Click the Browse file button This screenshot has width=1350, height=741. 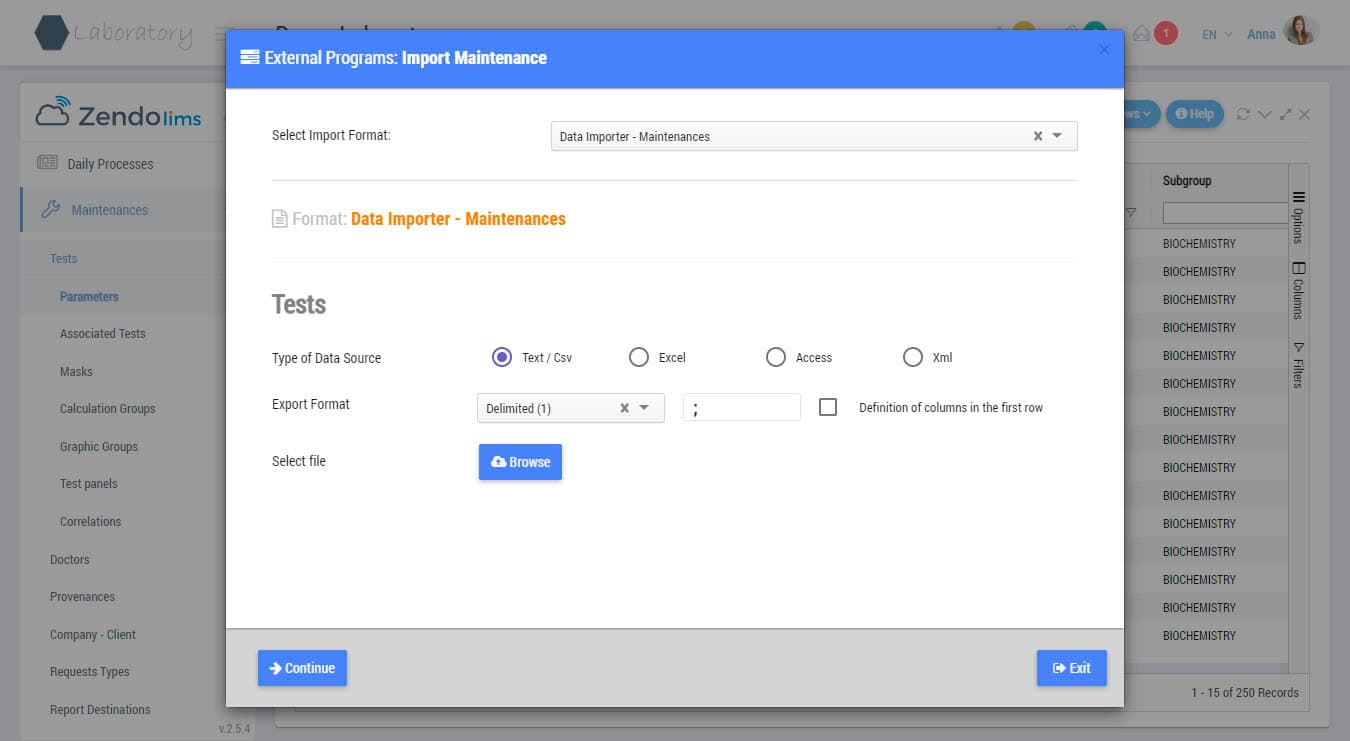click(520, 462)
